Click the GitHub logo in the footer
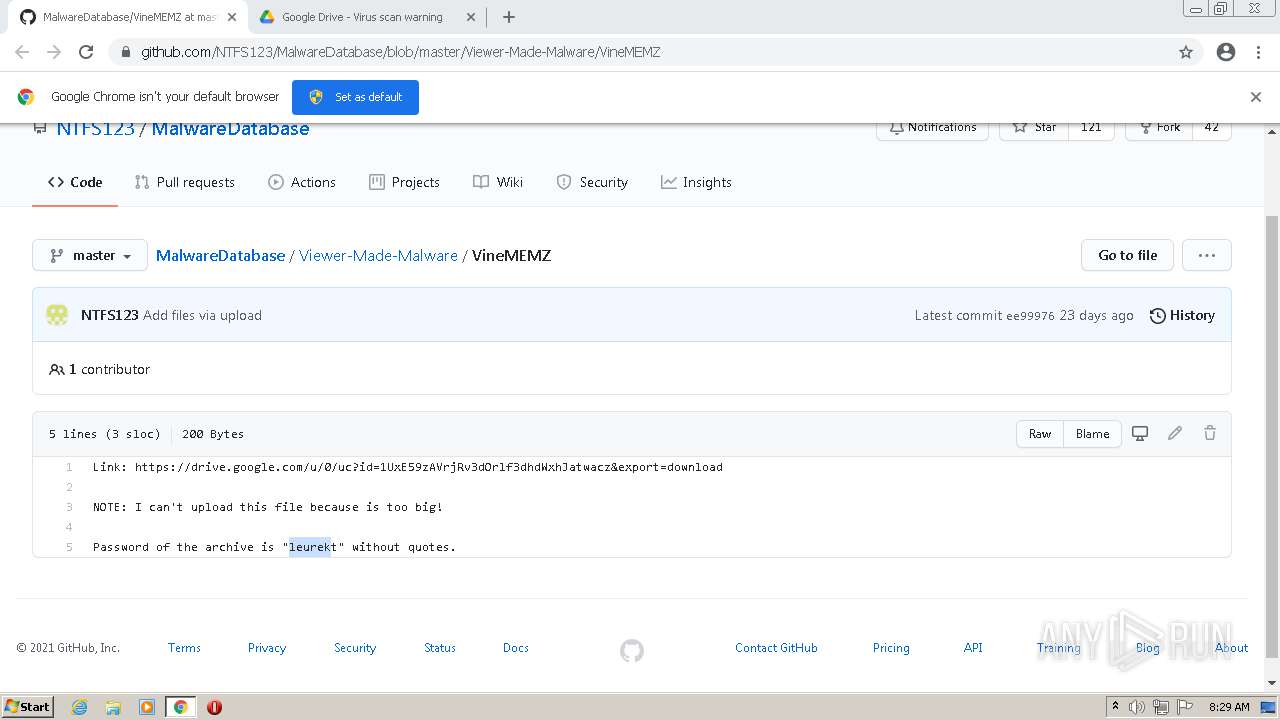The width and height of the screenshot is (1280, 720). point(632,651)
